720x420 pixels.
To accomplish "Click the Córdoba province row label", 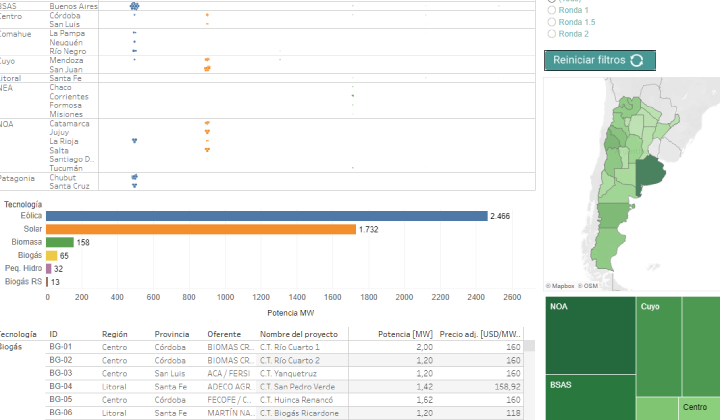I will [65, 16].
